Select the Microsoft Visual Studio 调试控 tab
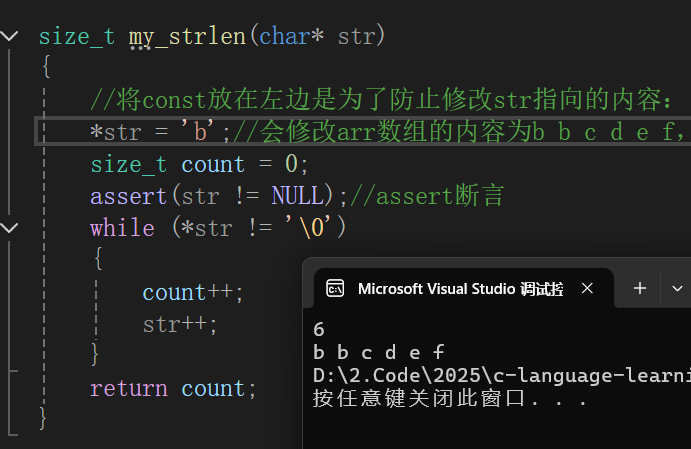 coord(464,288)
